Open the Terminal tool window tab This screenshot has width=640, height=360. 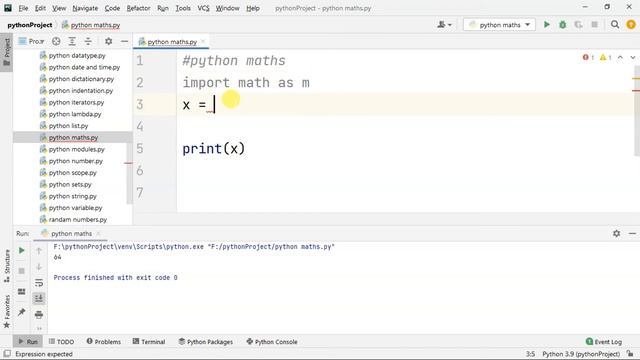[x=149, y=342]
